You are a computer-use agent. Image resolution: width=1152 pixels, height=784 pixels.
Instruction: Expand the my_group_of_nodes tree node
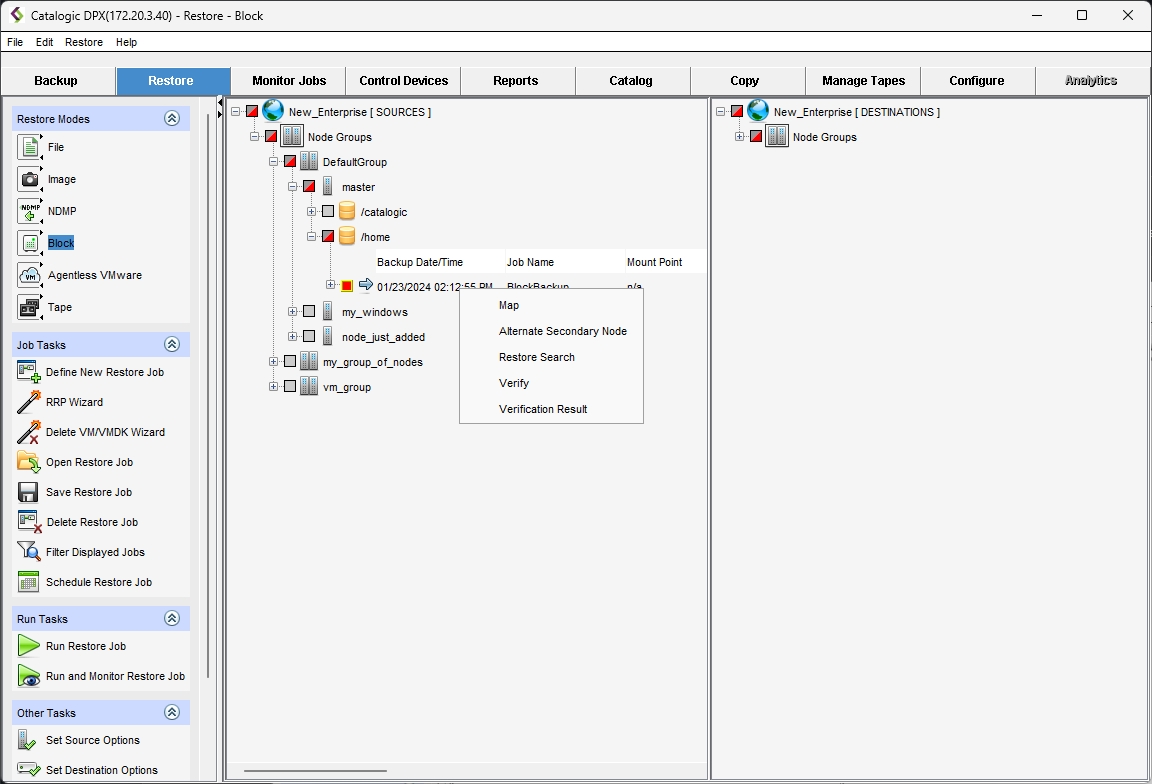pyautogui.click(x=273, y=362)
